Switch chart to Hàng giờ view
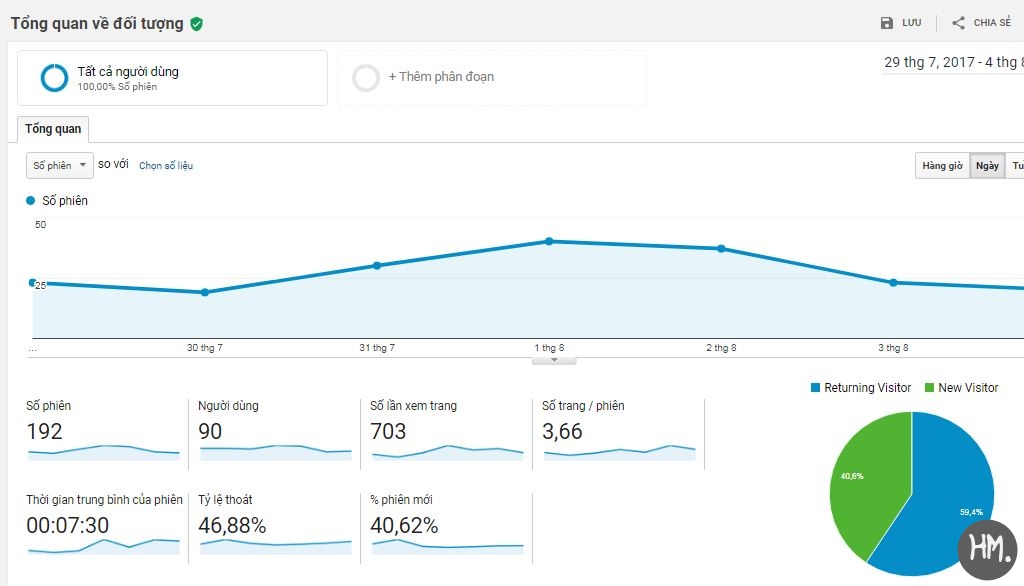This screenshot has width=1024, height=586. (942, 165)
